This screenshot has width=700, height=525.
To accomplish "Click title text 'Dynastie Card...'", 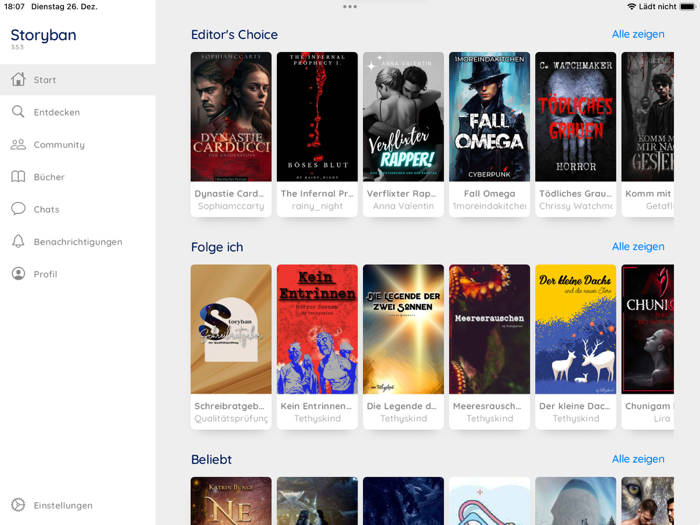I will [x=229, y=193].
